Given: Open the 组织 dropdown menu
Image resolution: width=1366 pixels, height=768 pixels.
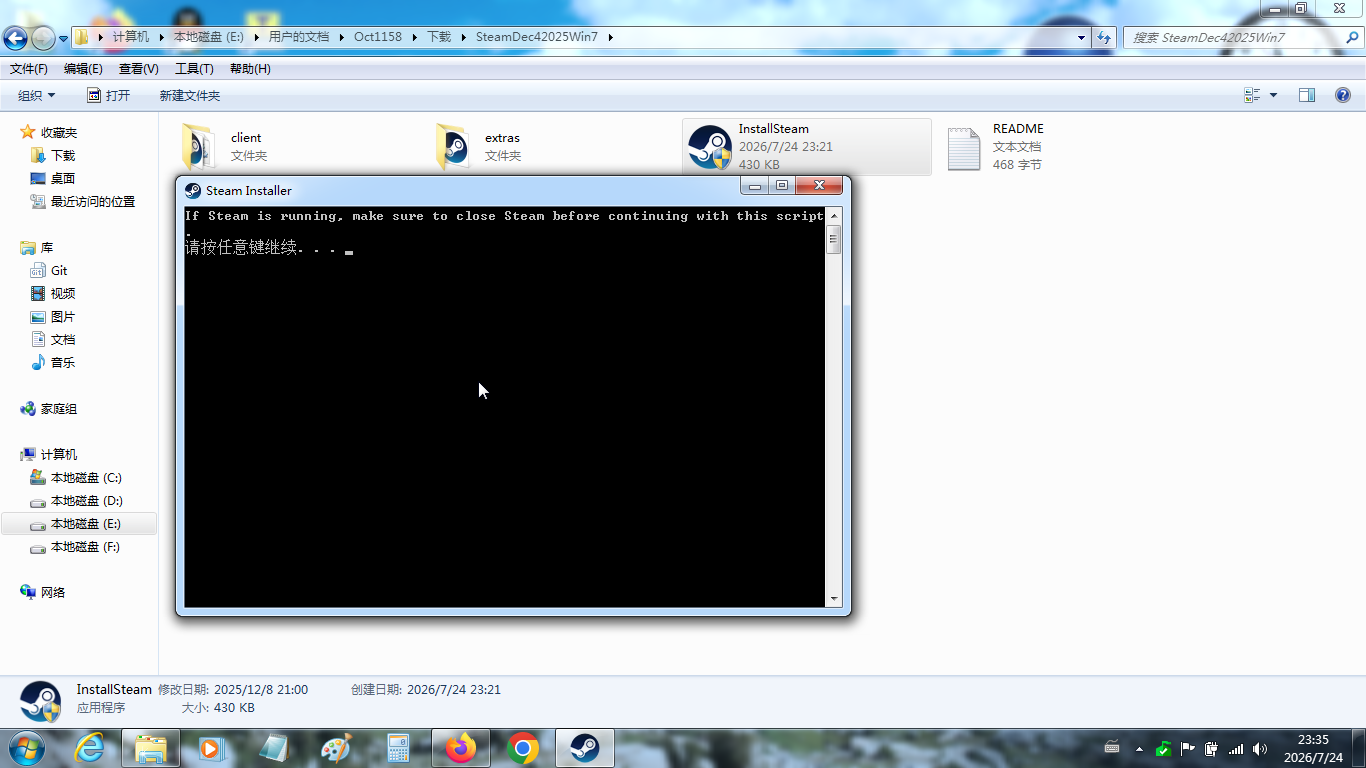Looking at the screenshot, I should (37, 95).
